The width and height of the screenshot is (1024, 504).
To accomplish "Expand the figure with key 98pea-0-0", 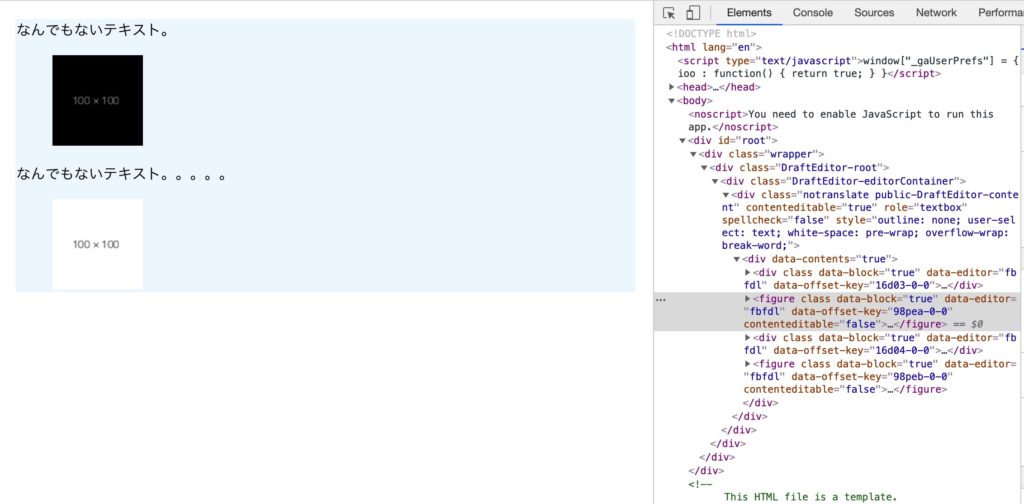I will [748, 298].
